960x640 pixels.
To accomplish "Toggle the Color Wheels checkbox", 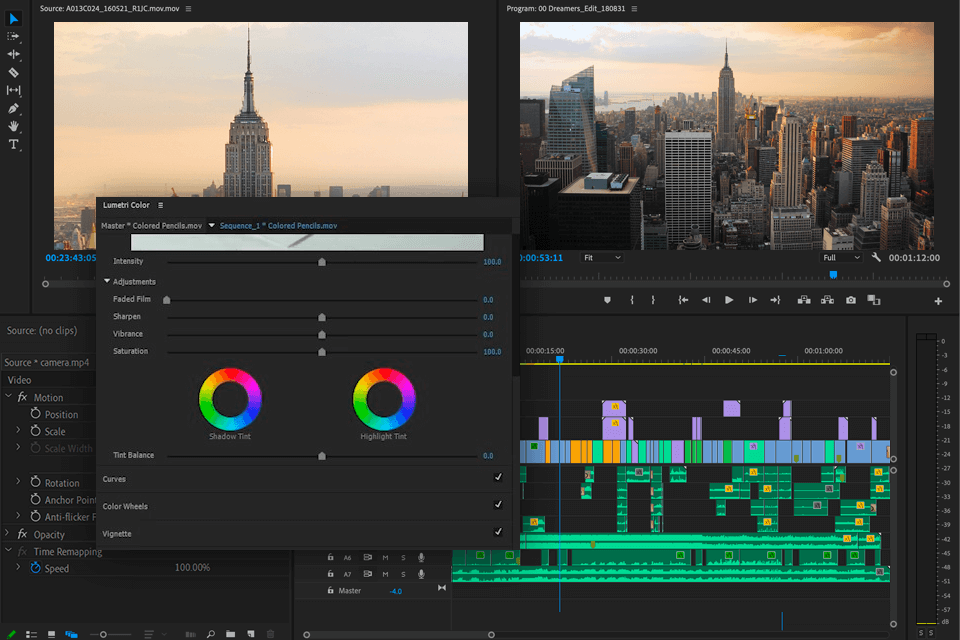I will tap(498, 506).
